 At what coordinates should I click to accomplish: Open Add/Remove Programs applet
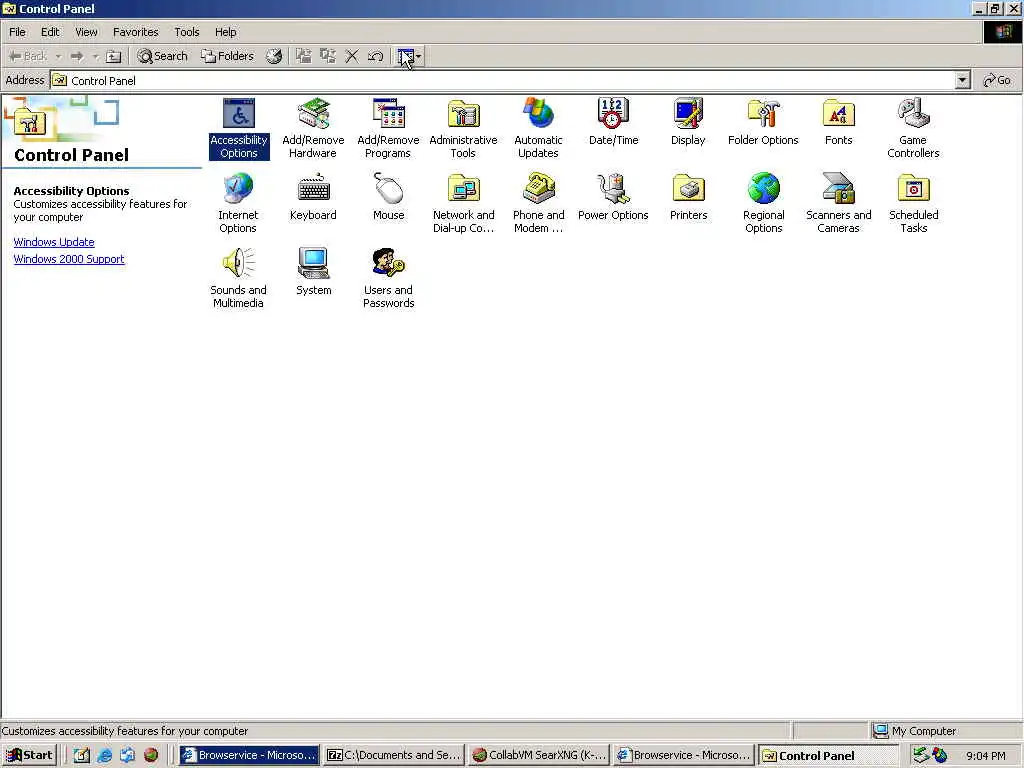point(388,129)
